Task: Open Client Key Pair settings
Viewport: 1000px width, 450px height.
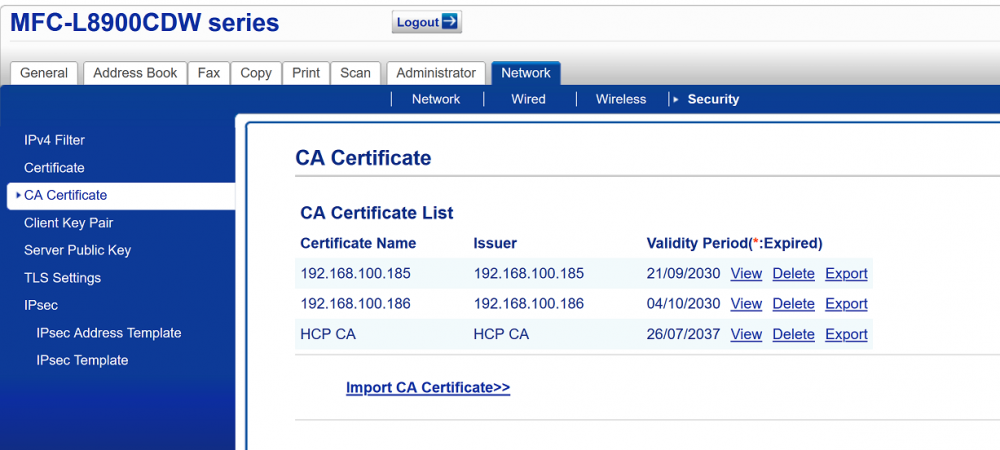Action: point(69,223)
